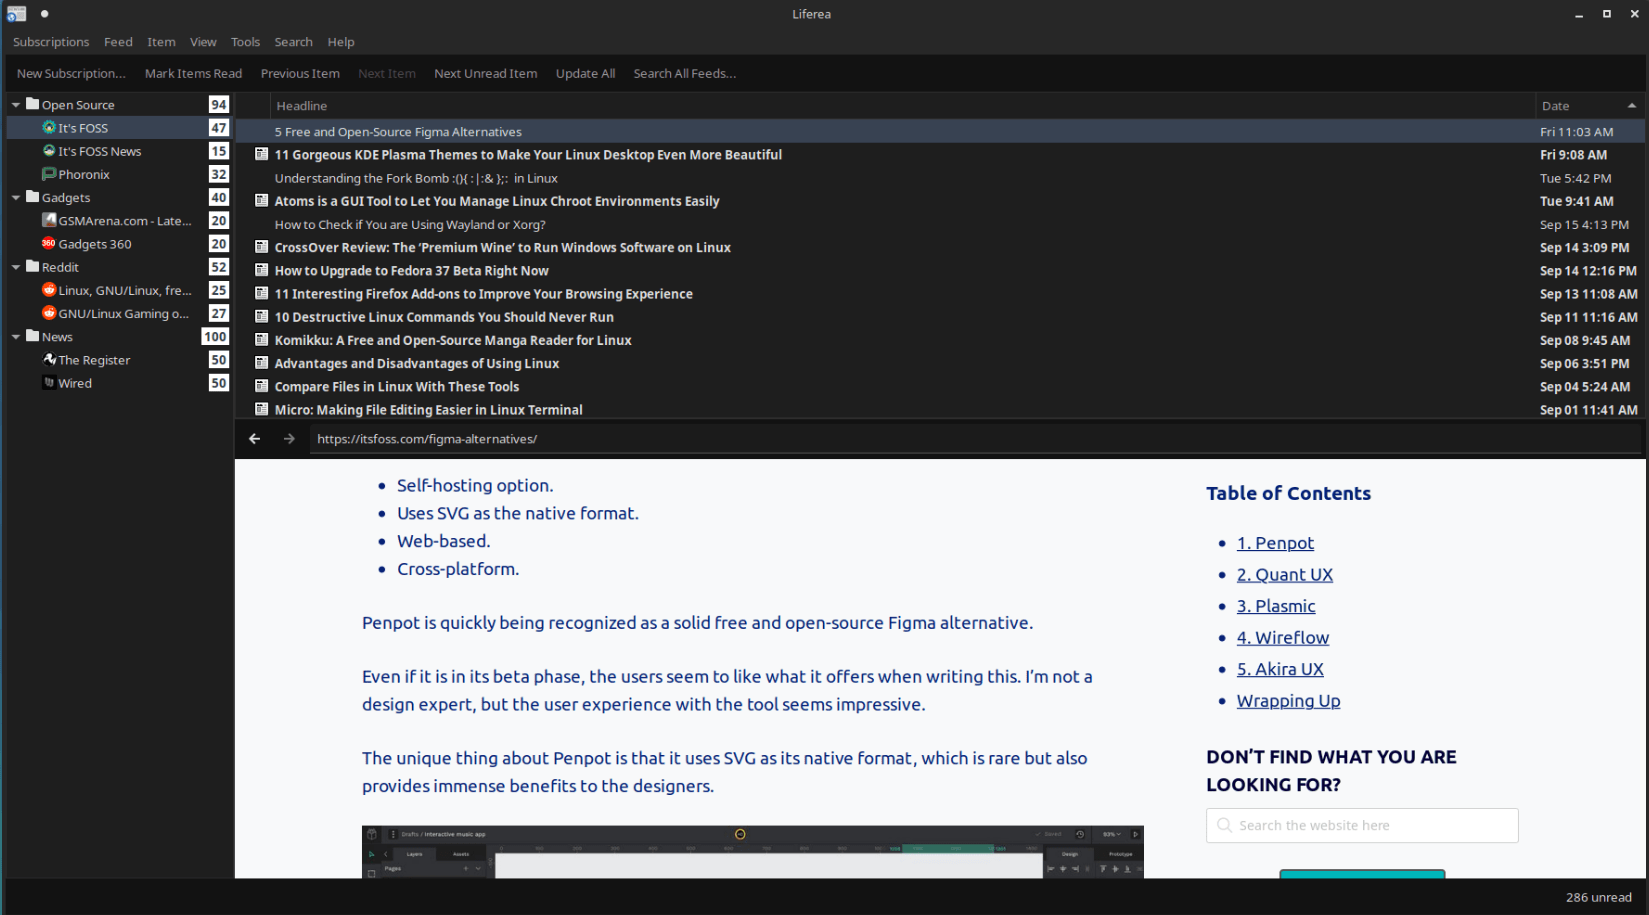1649x915 pixels.
Task: Click the browser back arrow icon
Action: coord(254,439)
